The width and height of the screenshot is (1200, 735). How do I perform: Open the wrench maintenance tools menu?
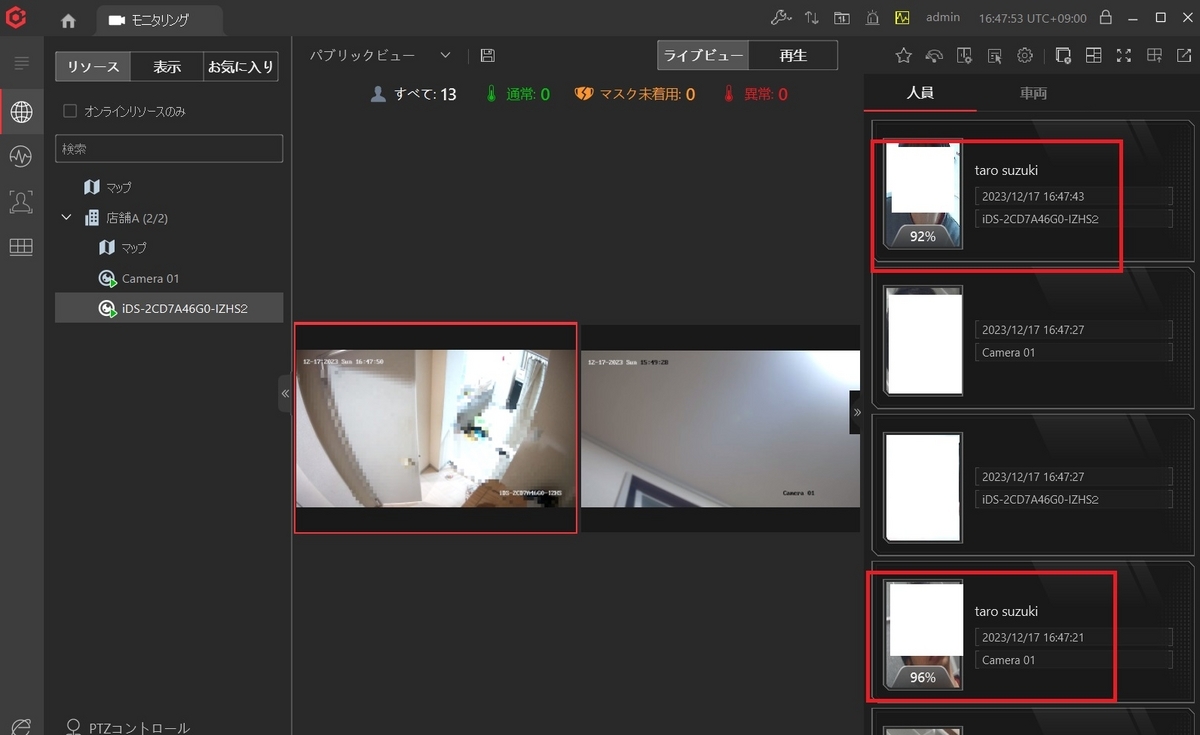pyautogui.click(x=781, y=18)
